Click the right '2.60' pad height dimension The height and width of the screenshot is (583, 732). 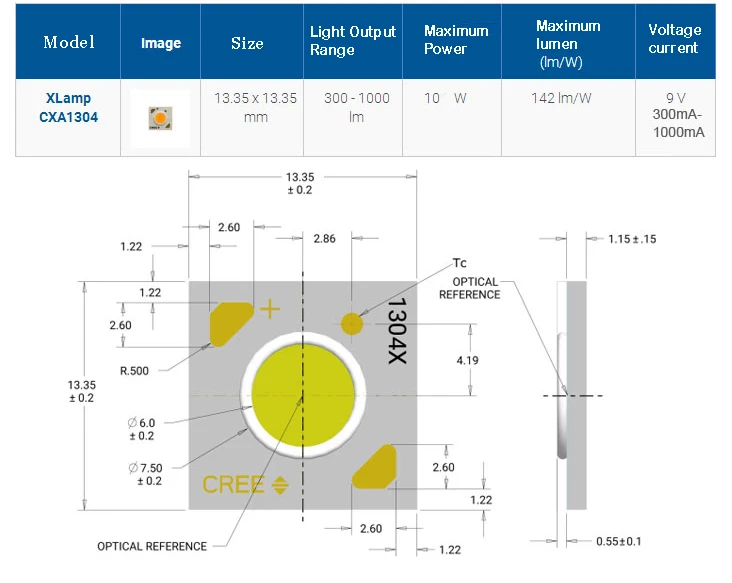[443, 467]
